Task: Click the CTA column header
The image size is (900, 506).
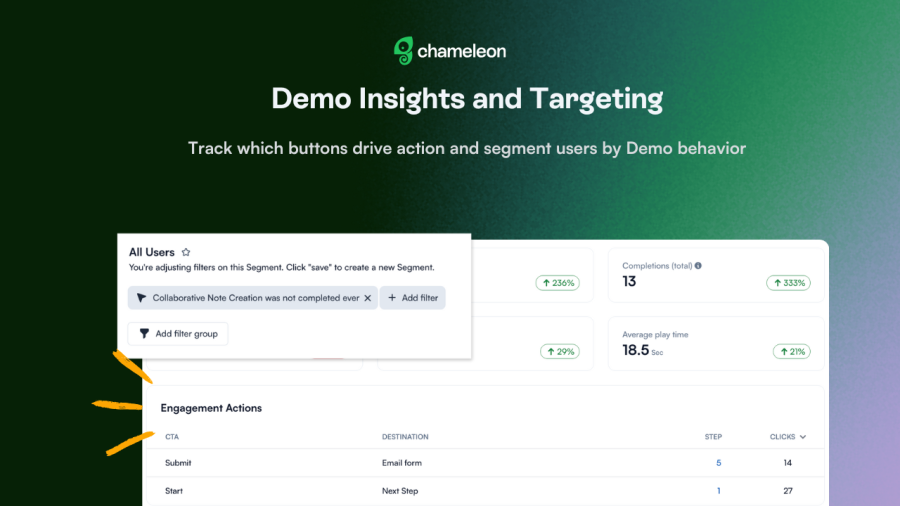Action: 173,437
